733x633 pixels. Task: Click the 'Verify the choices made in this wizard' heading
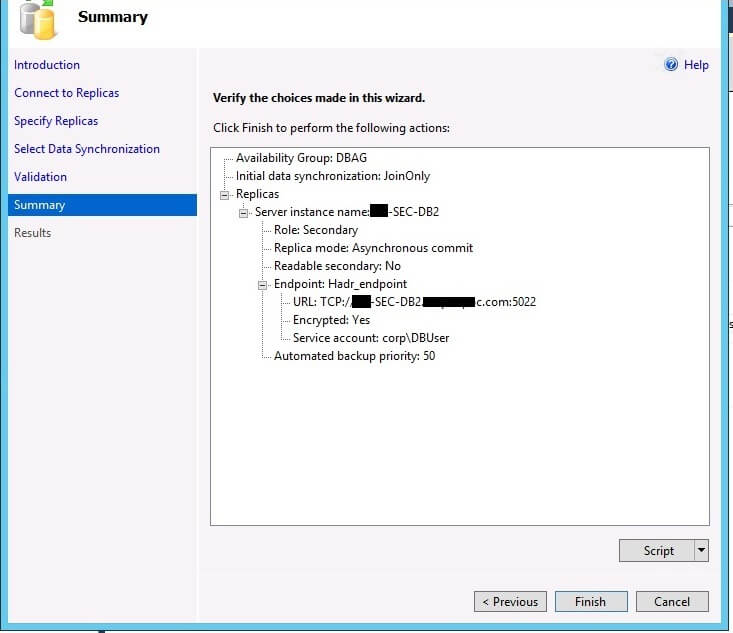pyautogui.click(x=319, y=98)
